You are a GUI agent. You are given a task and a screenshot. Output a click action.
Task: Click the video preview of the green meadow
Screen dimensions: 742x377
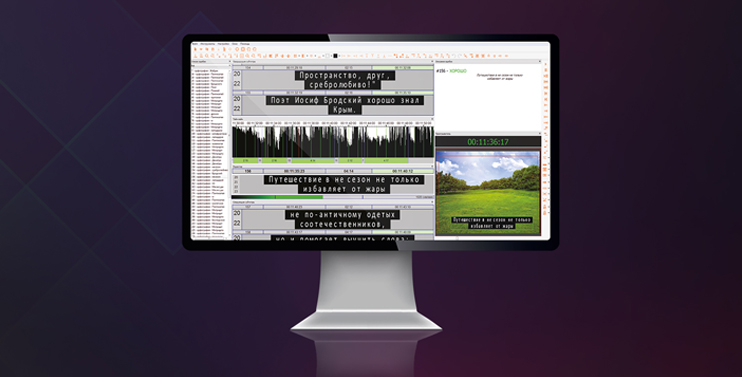(x=487, y=193)
